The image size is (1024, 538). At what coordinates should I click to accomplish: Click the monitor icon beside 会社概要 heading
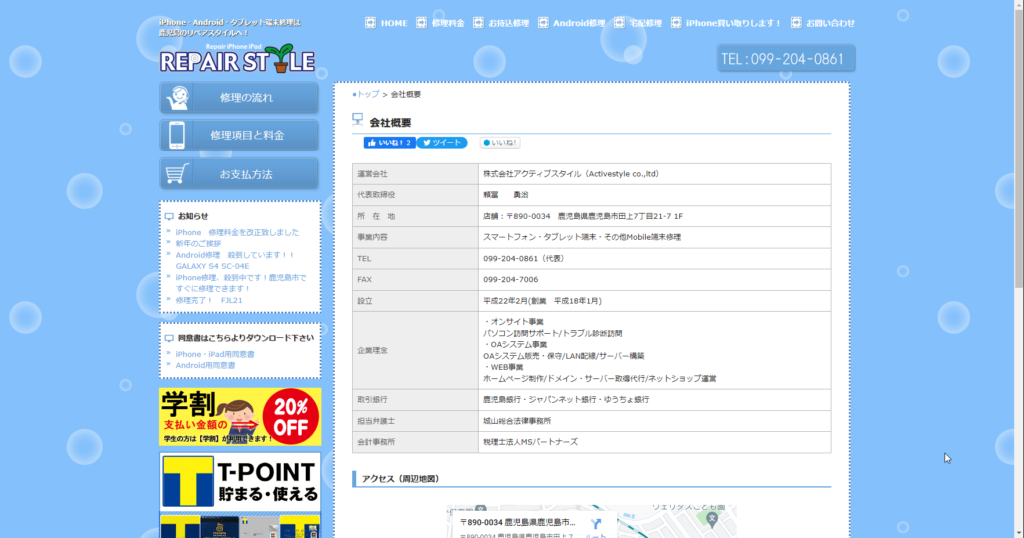pos(358,119)
